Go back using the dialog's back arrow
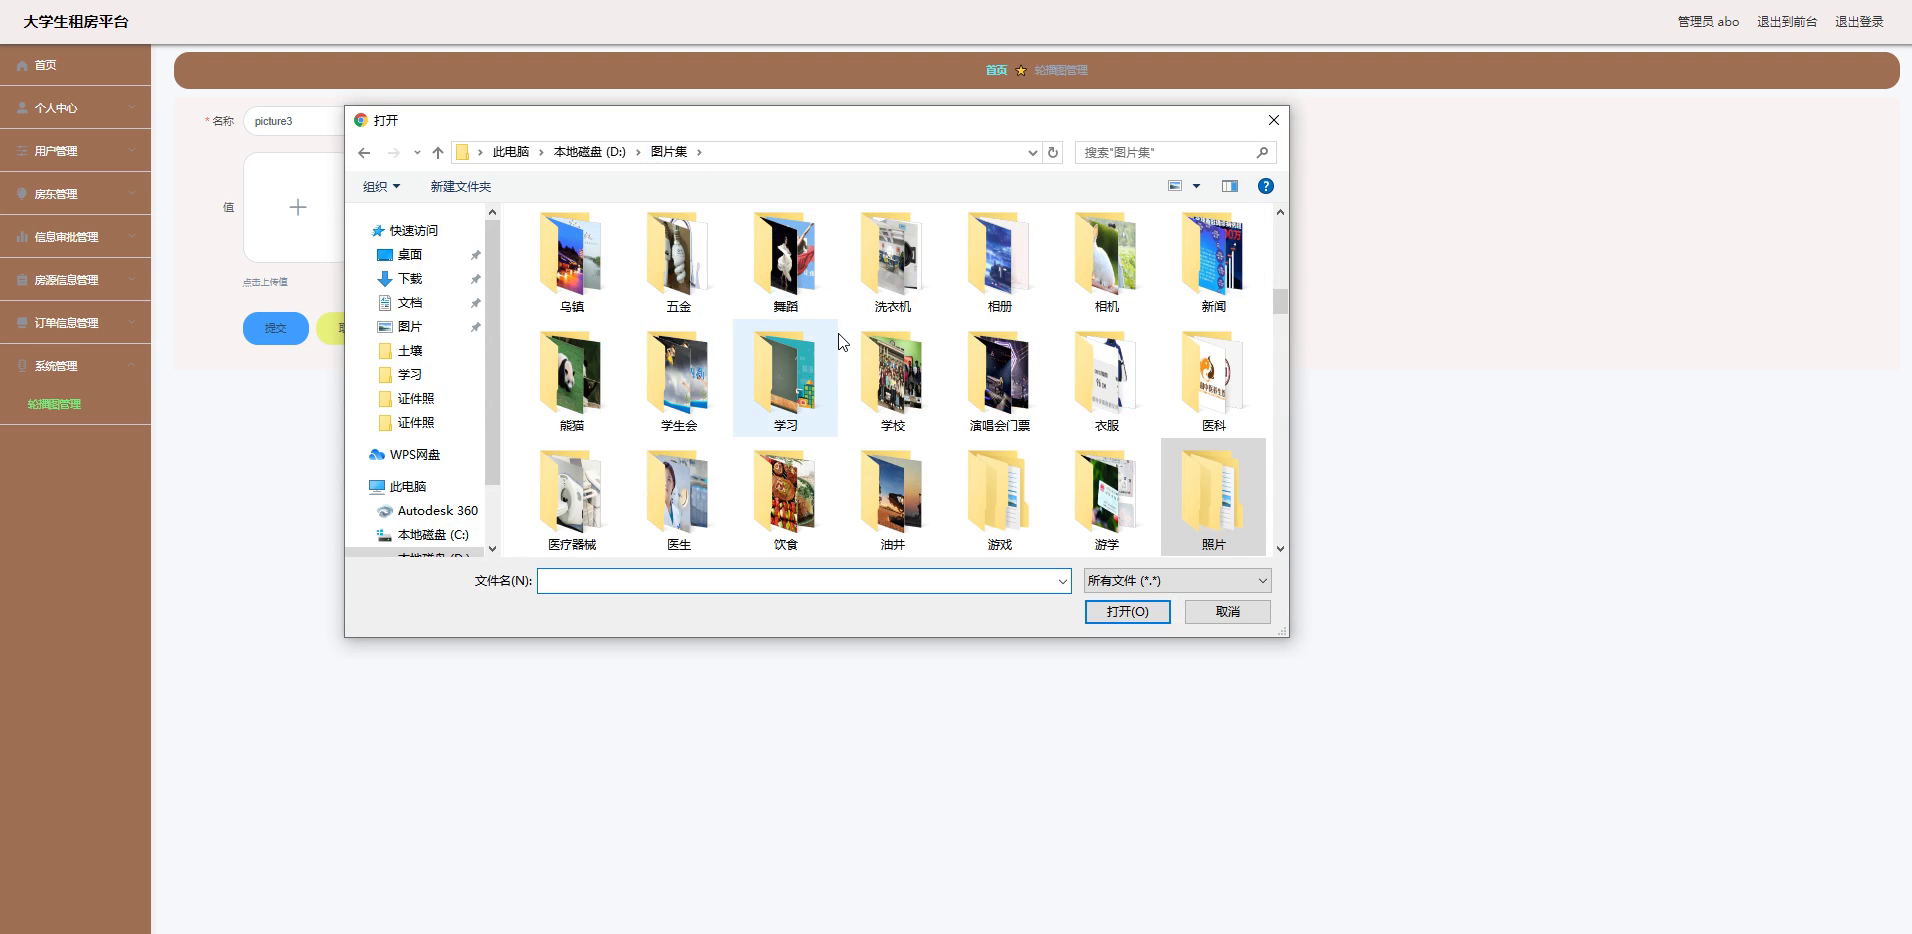This screenshot has width=1912, height=934. click(x=364, y=153)
